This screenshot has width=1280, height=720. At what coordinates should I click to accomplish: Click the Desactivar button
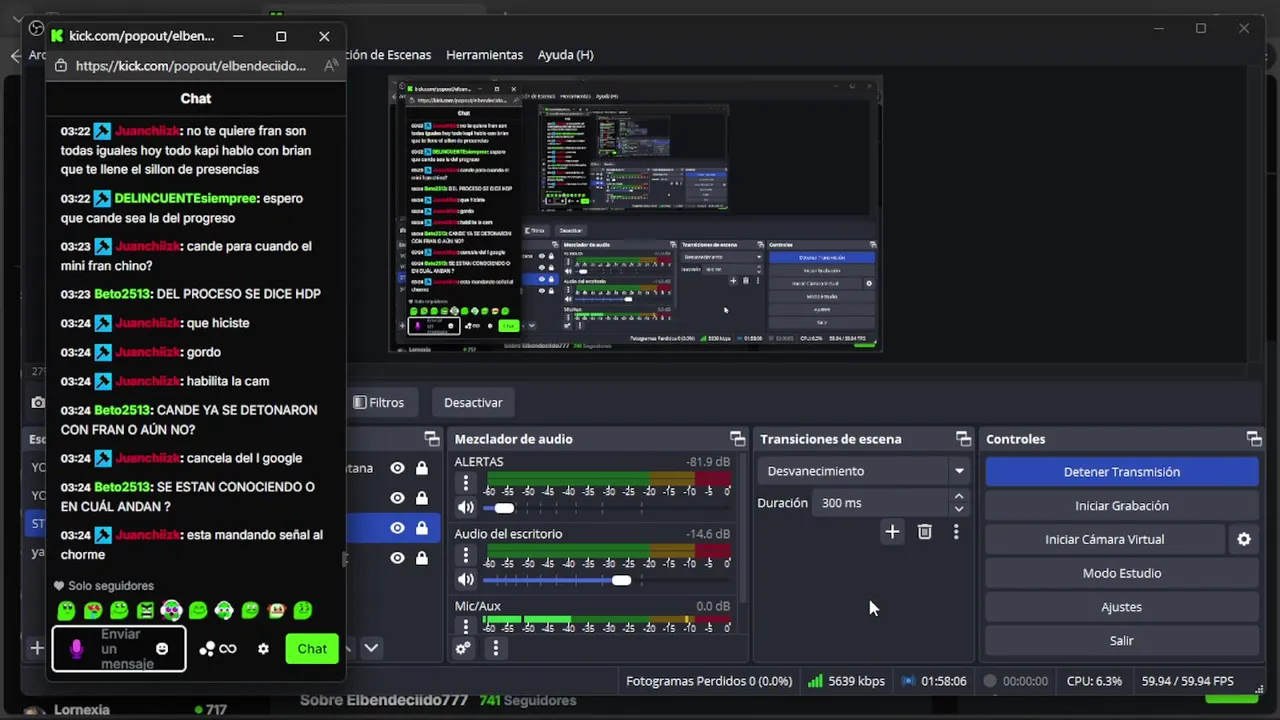pyautogui.click(x=473, y=402)
